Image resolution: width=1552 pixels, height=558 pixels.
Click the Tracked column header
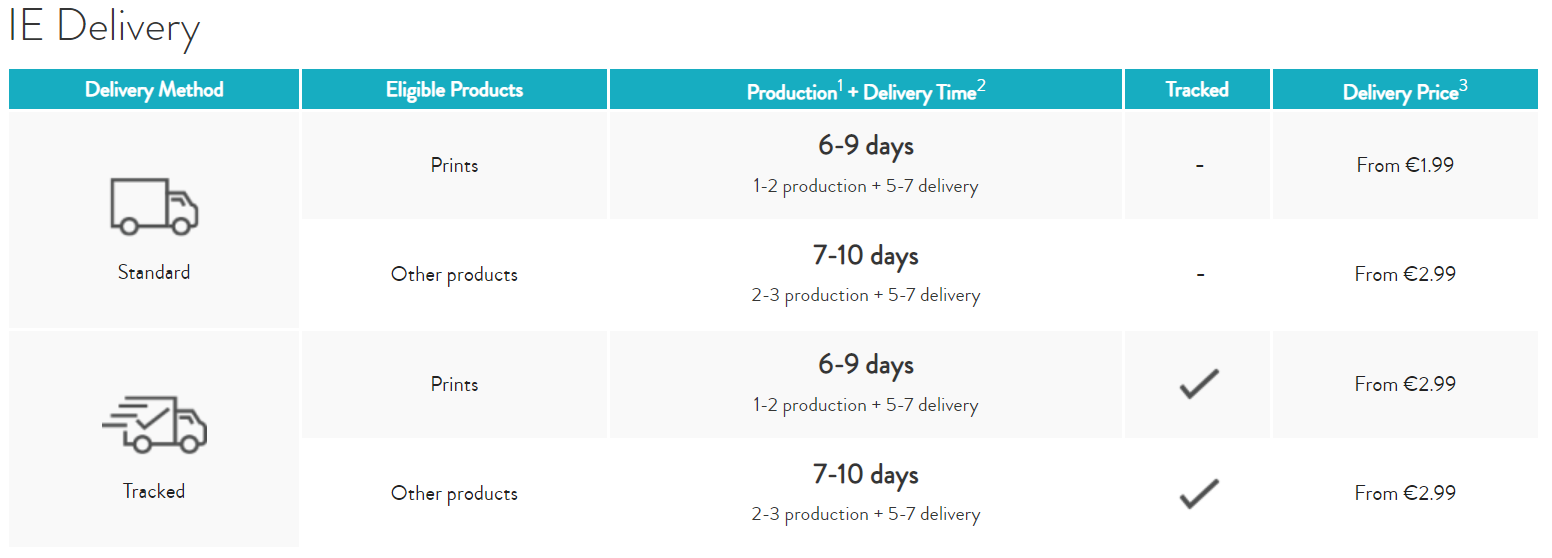pyautogui.click(x=1197, y=89)
